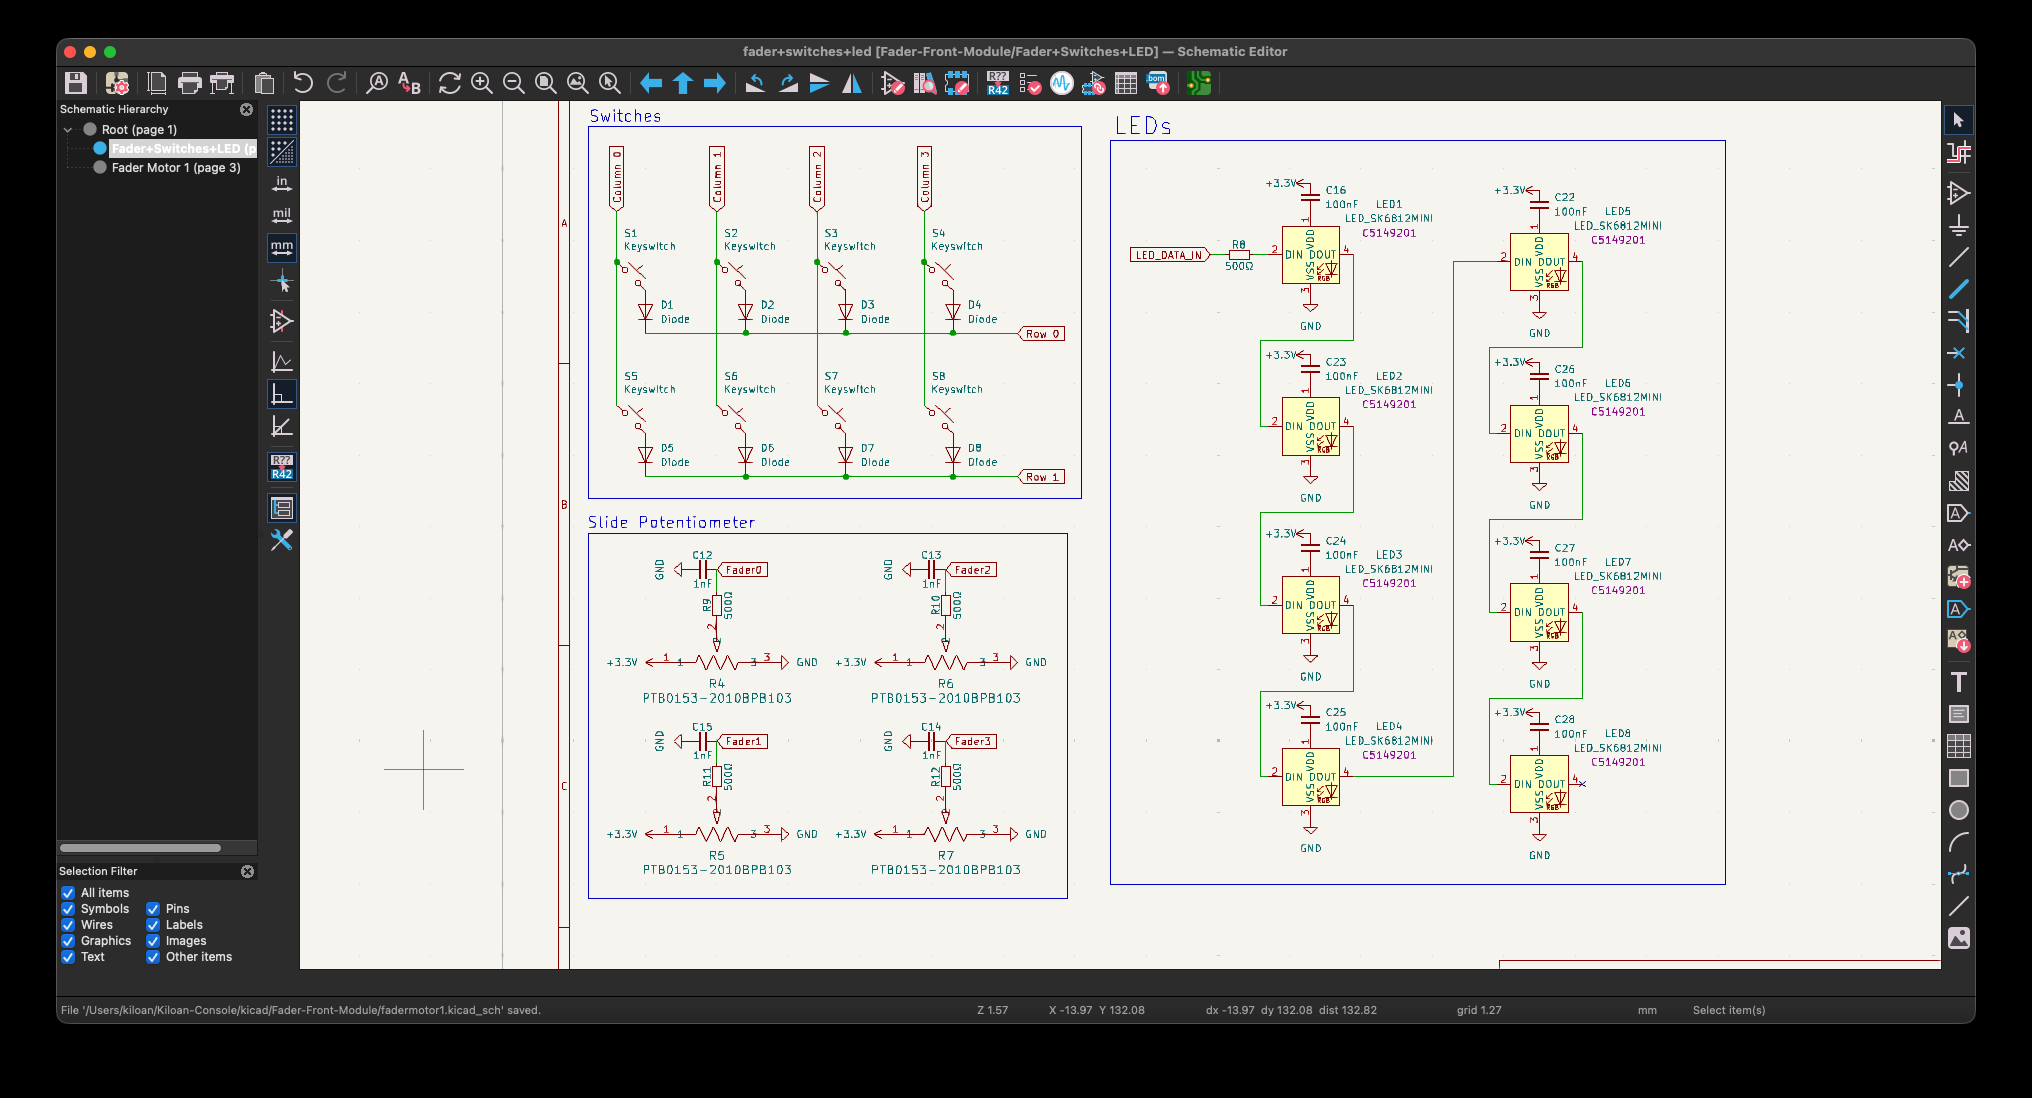Switch units to millimeters
Screen dimensions: 2032x1098
pyautogui.click(x=282, y=247)
